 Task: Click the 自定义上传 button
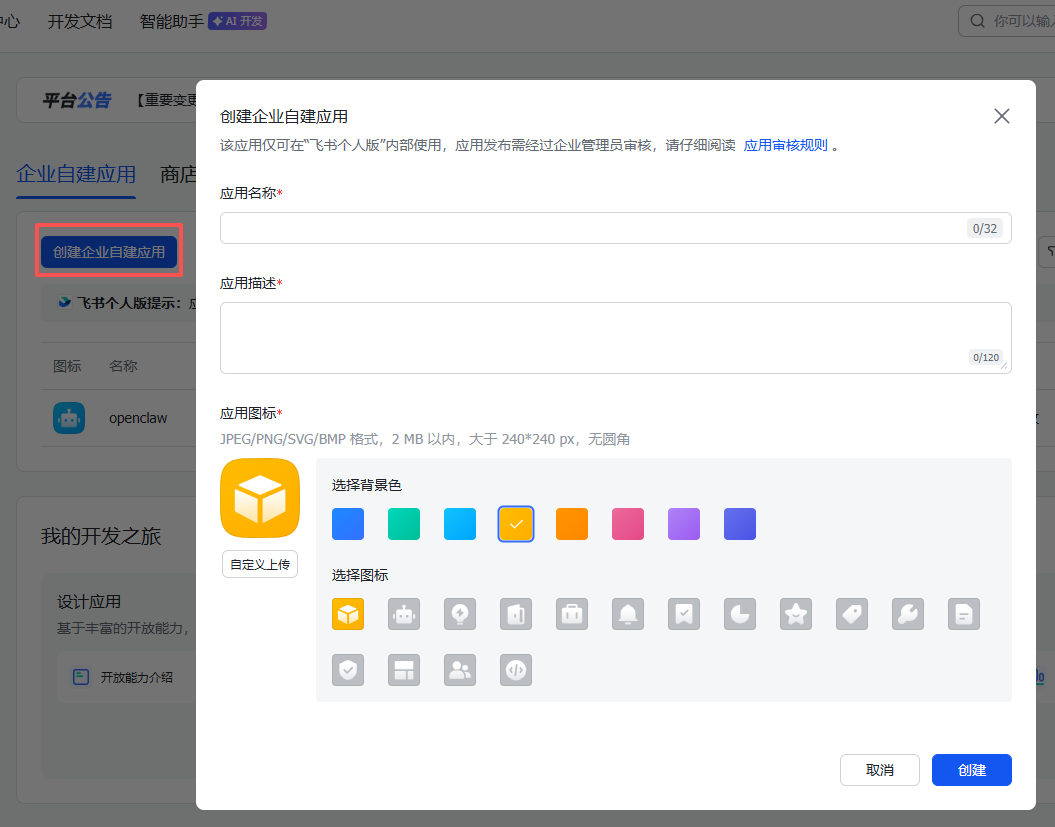coord(260,564)
